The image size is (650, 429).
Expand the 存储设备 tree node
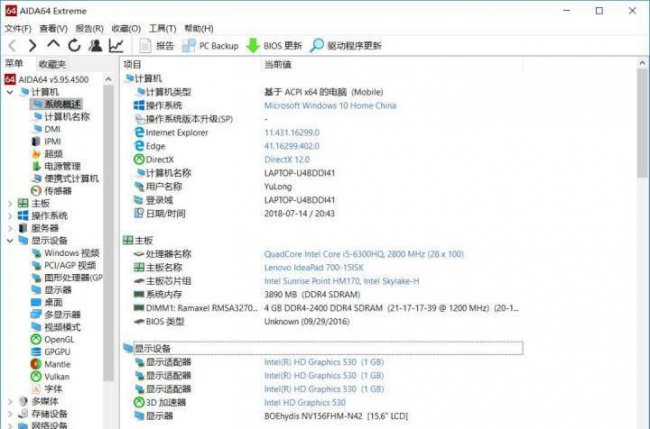pyautogui.click(x=10, y=414)
